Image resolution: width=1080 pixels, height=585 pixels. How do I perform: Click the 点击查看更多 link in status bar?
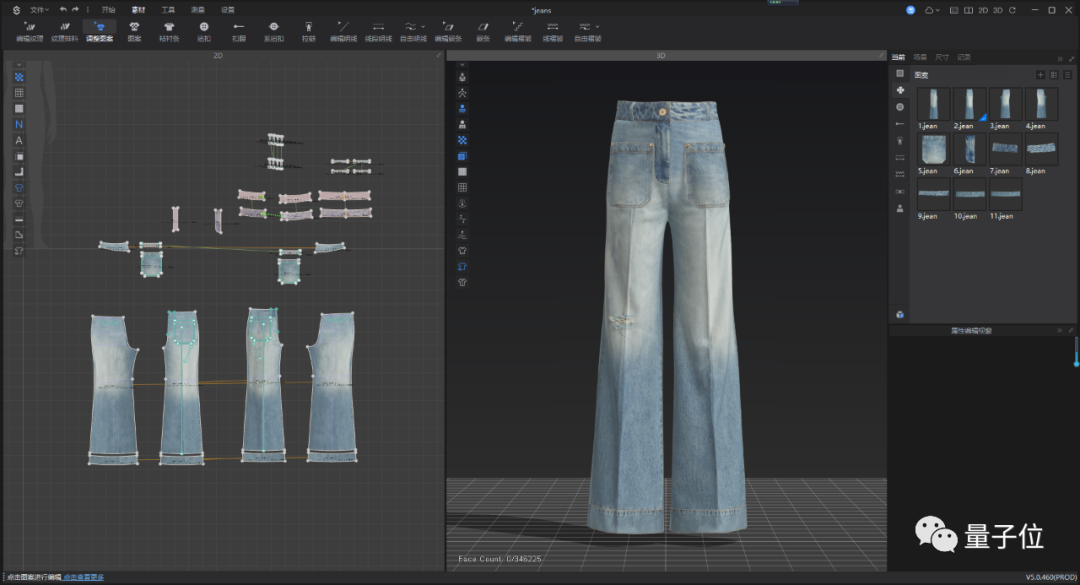pos(84,578)
